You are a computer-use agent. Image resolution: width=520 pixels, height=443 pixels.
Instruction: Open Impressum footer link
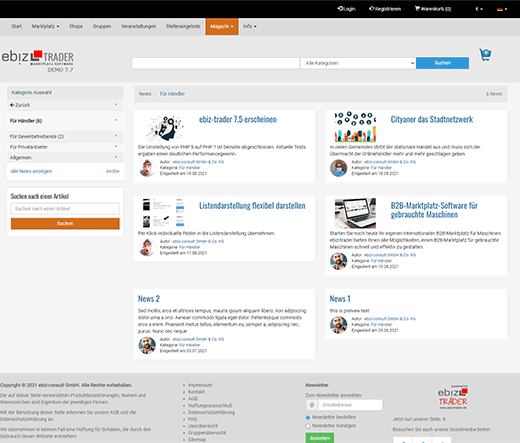coord(200,385)
